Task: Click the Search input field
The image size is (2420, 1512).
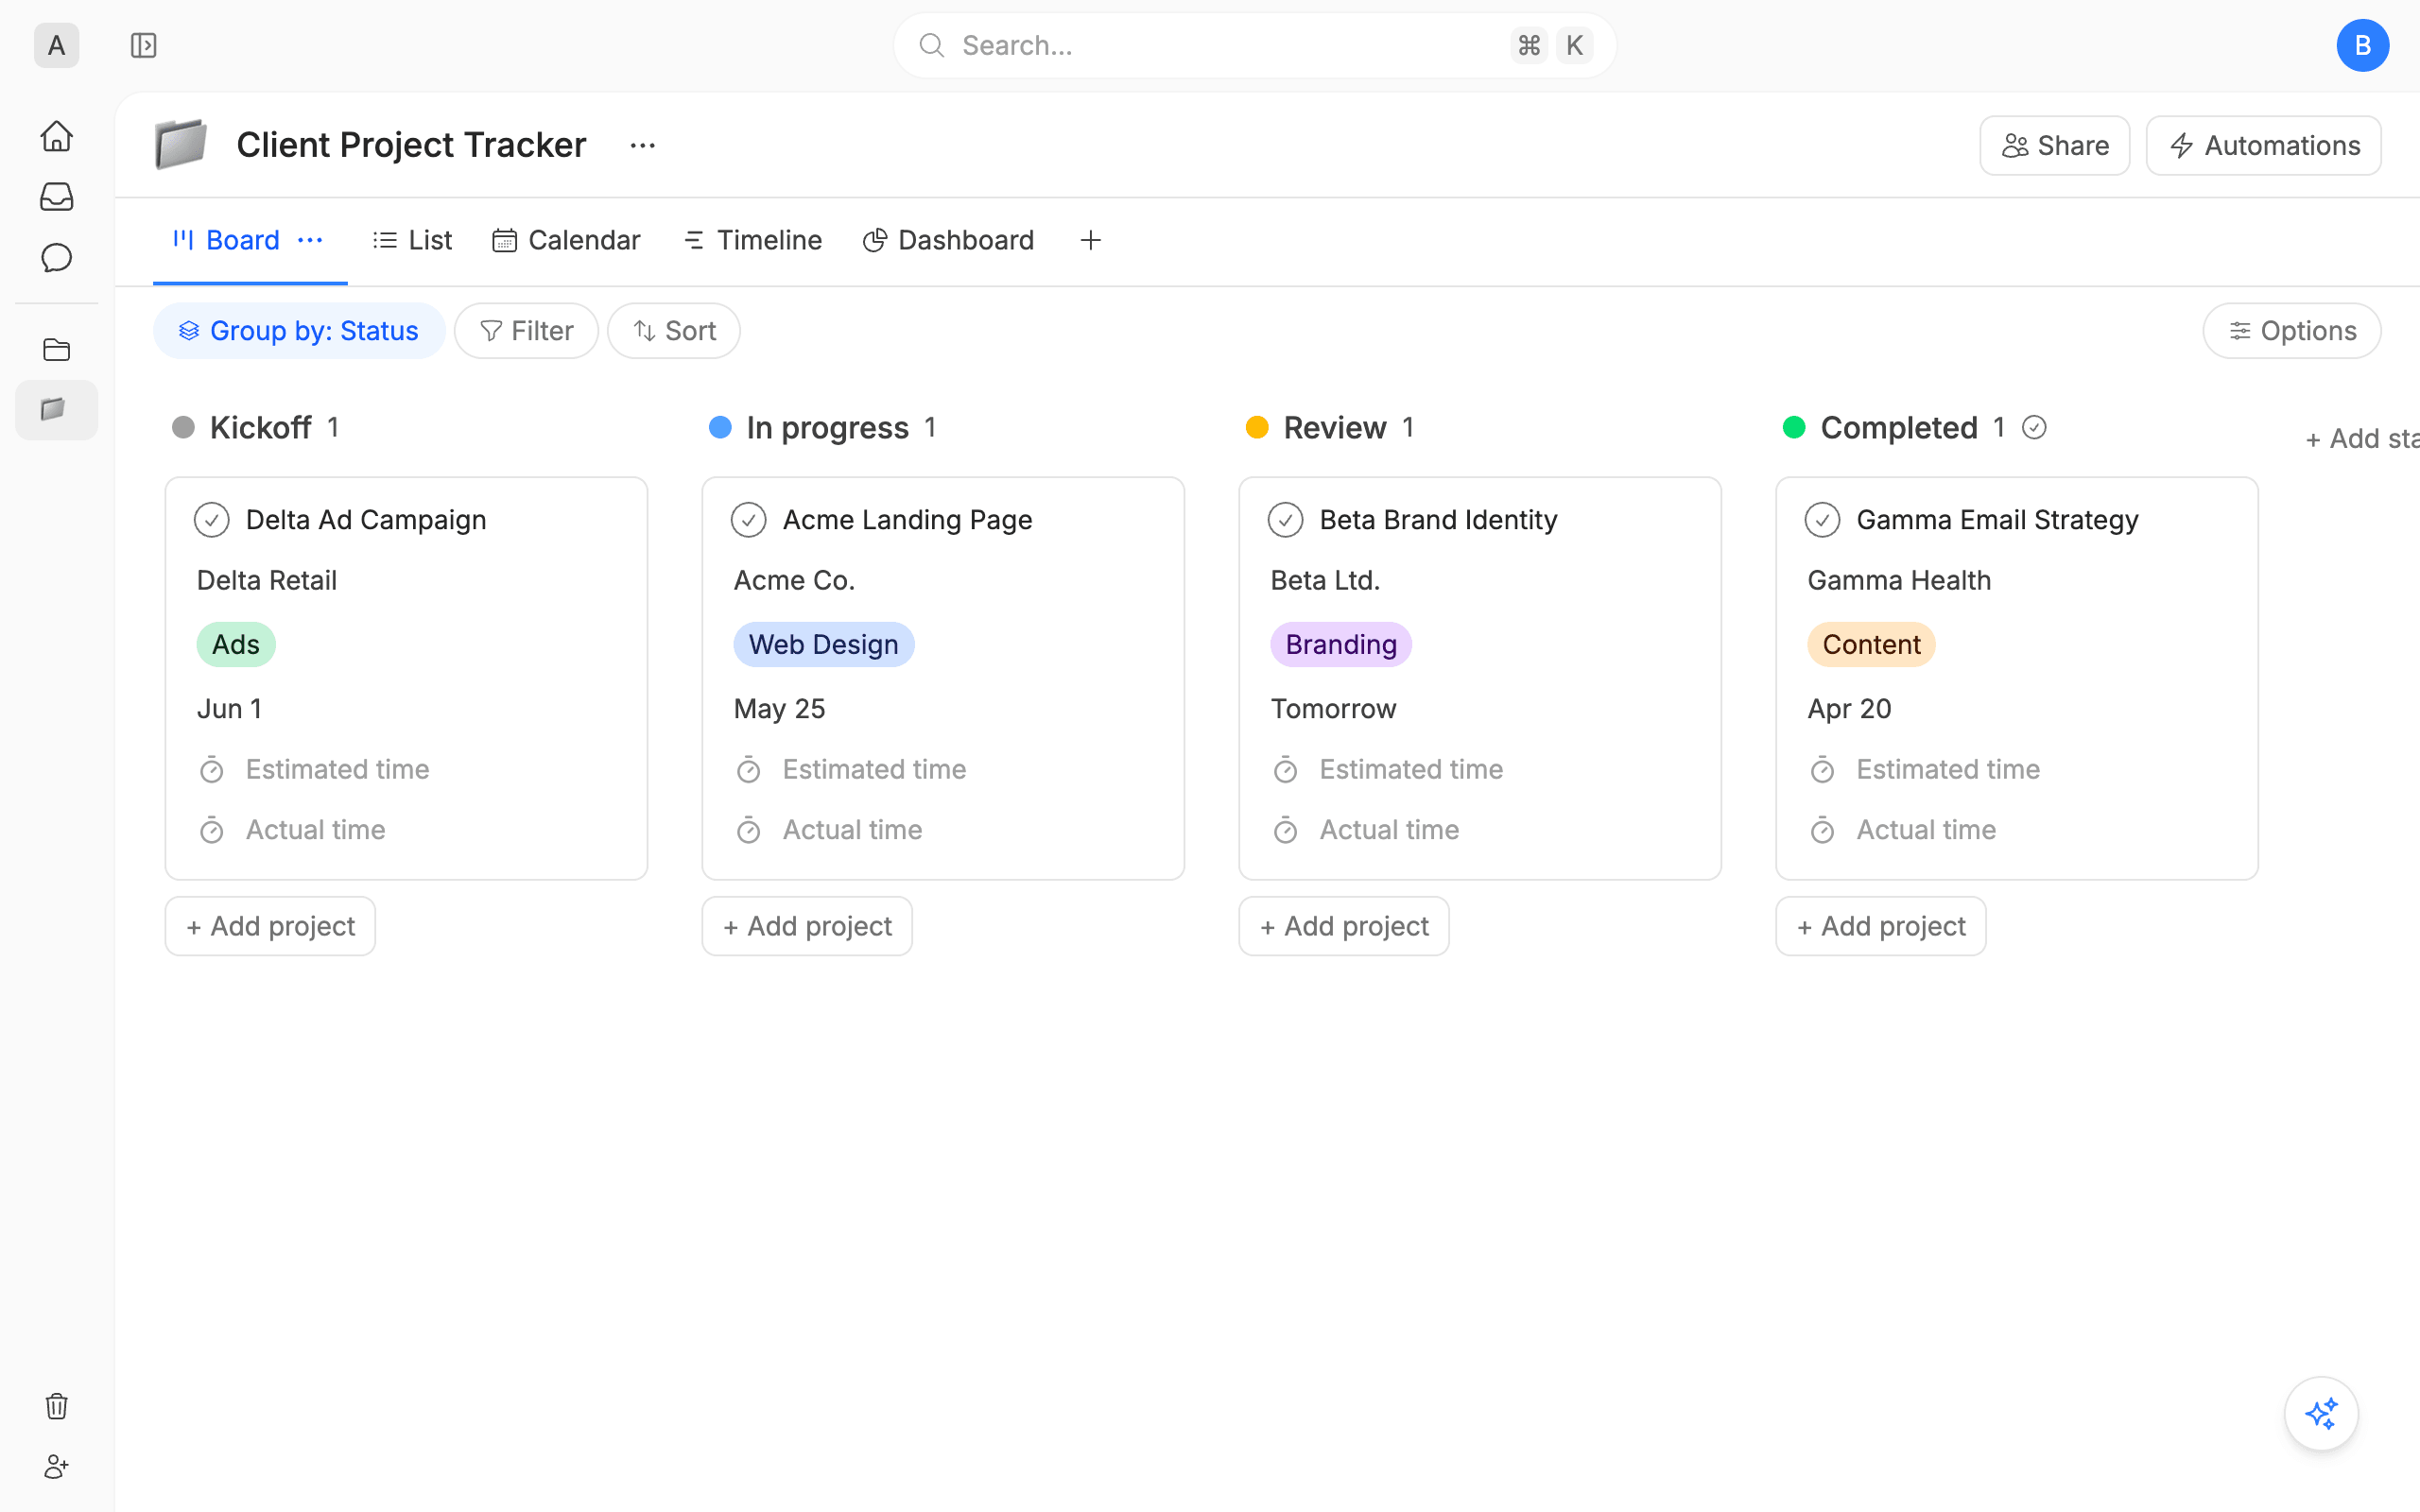Action: pyautogui.click(x=1255, y=45)
